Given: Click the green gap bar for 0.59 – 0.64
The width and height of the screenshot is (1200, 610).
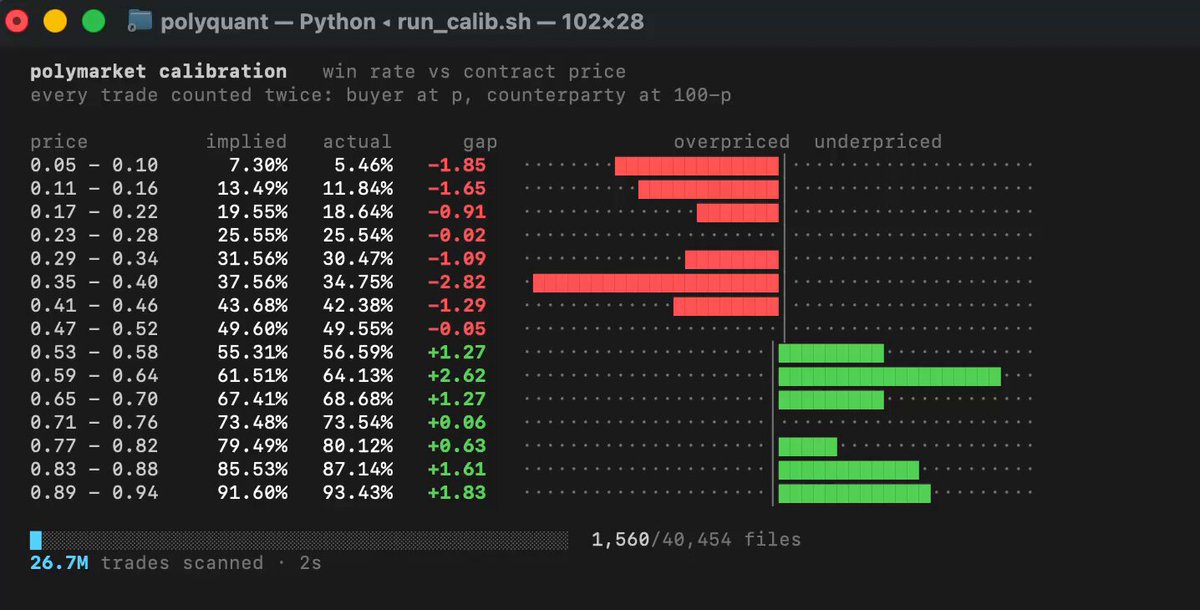Looking at the screenshot, I should click(890, 376).
